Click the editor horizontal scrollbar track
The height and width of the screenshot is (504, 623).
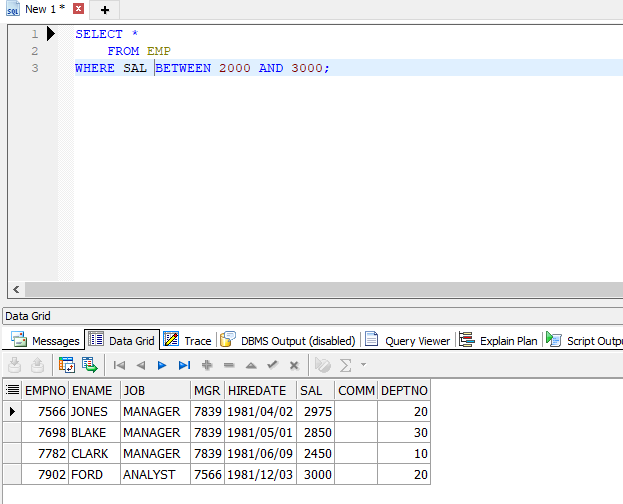click(324, 289)
